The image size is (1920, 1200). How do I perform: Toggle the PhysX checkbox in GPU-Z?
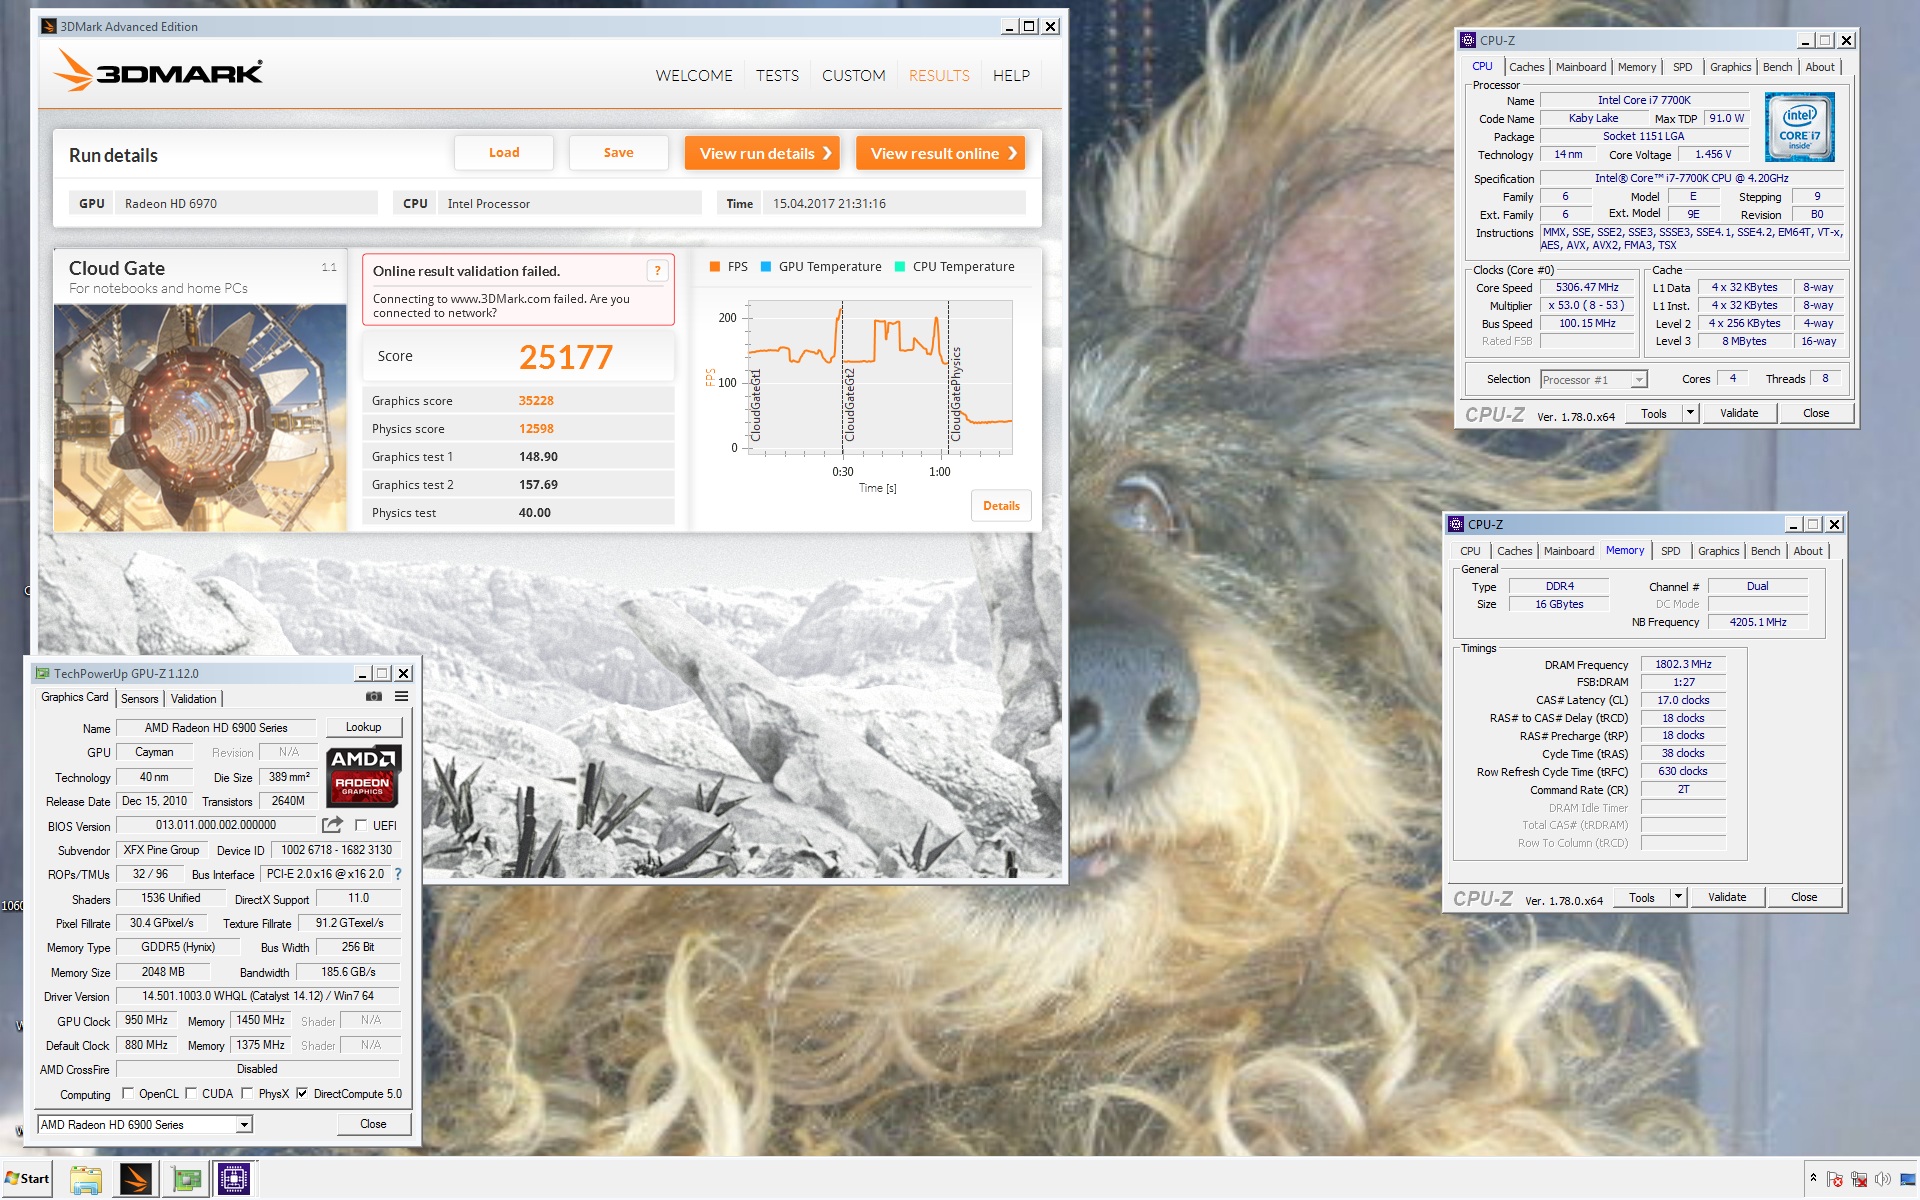[x=246, y=1093]
